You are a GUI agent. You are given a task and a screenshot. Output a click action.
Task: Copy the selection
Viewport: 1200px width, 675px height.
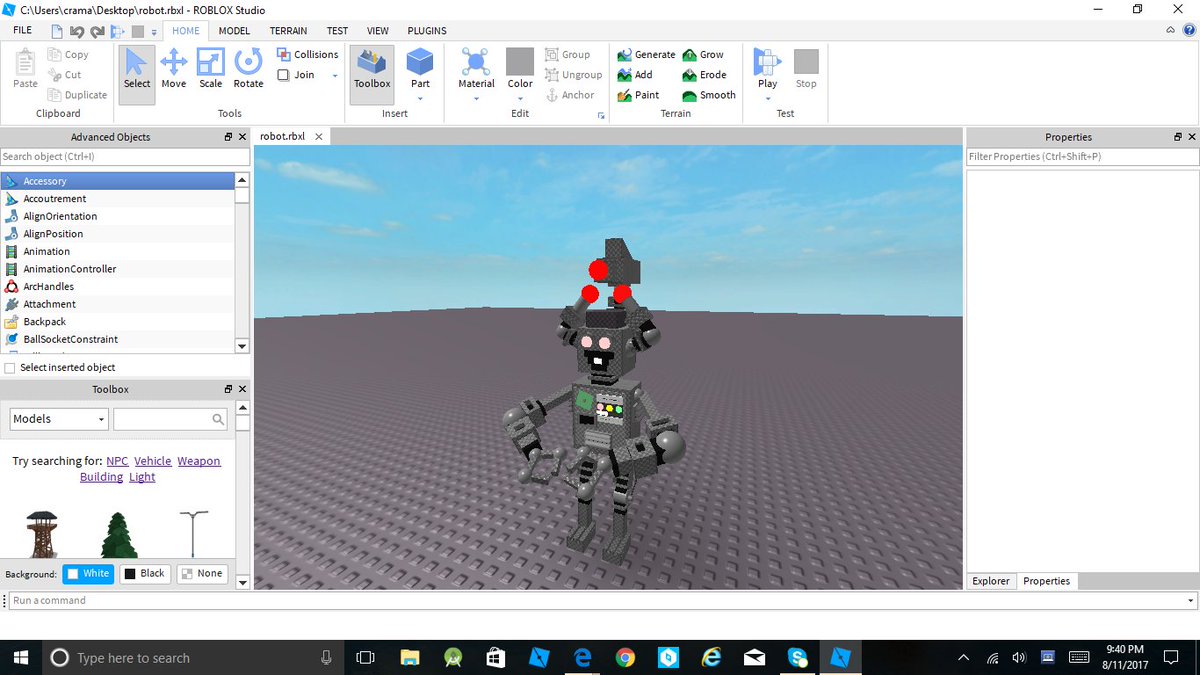(68, 55)
